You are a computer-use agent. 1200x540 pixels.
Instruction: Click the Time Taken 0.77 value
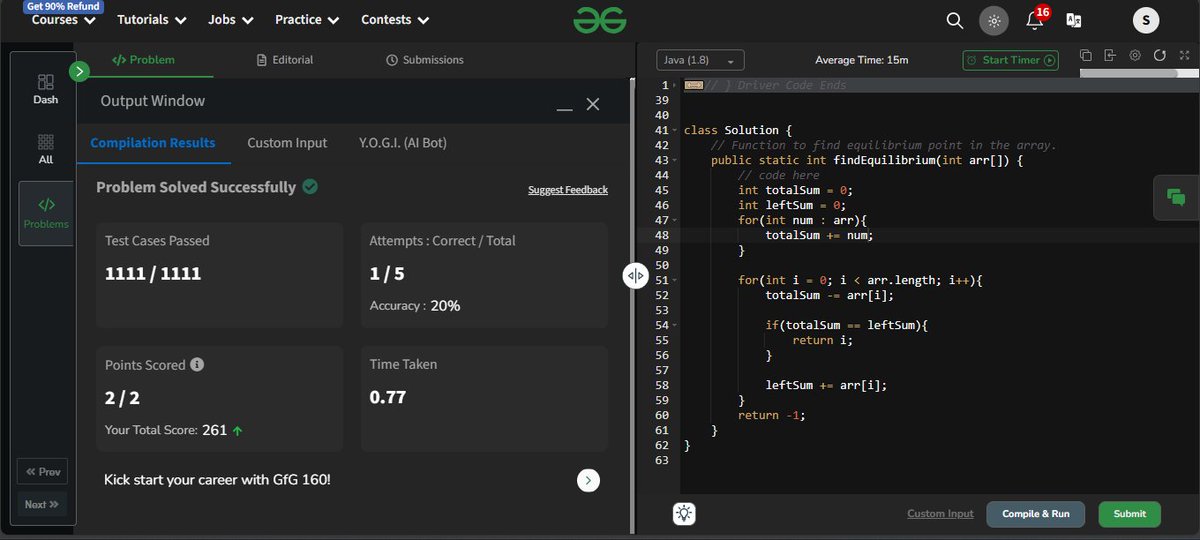click(388, 397)
